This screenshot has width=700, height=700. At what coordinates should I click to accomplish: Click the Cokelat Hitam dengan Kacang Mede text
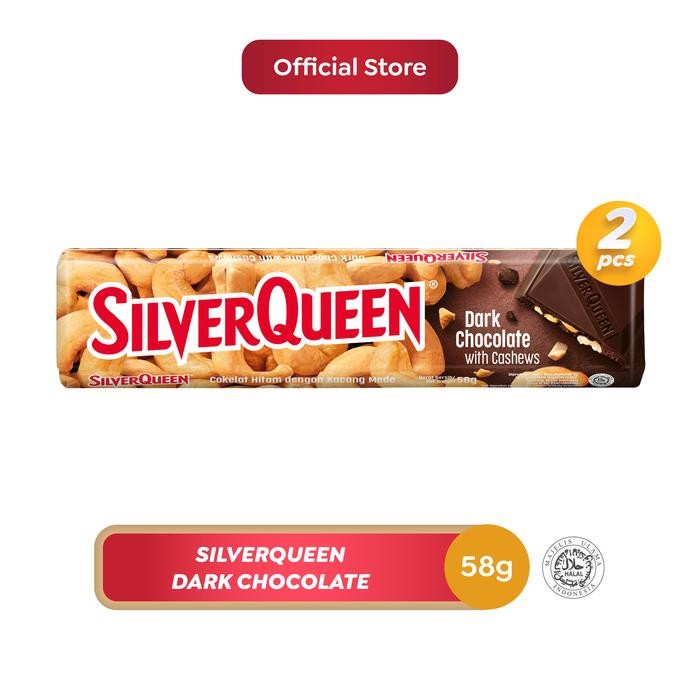(x=303, y=380)
